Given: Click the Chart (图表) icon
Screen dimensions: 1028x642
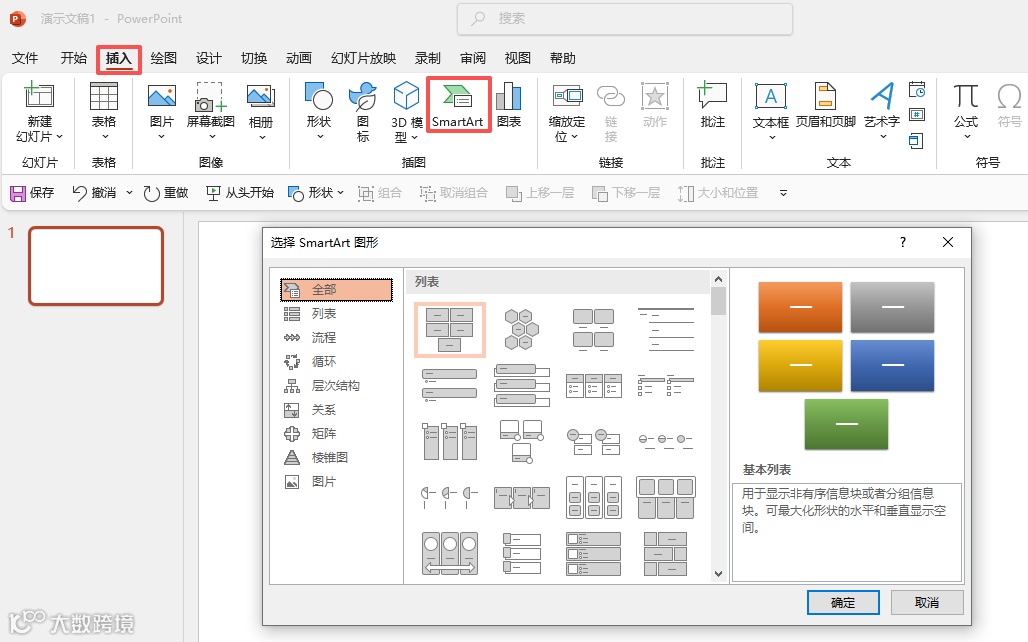Looking at the screenshot, I should pos(509,96).
